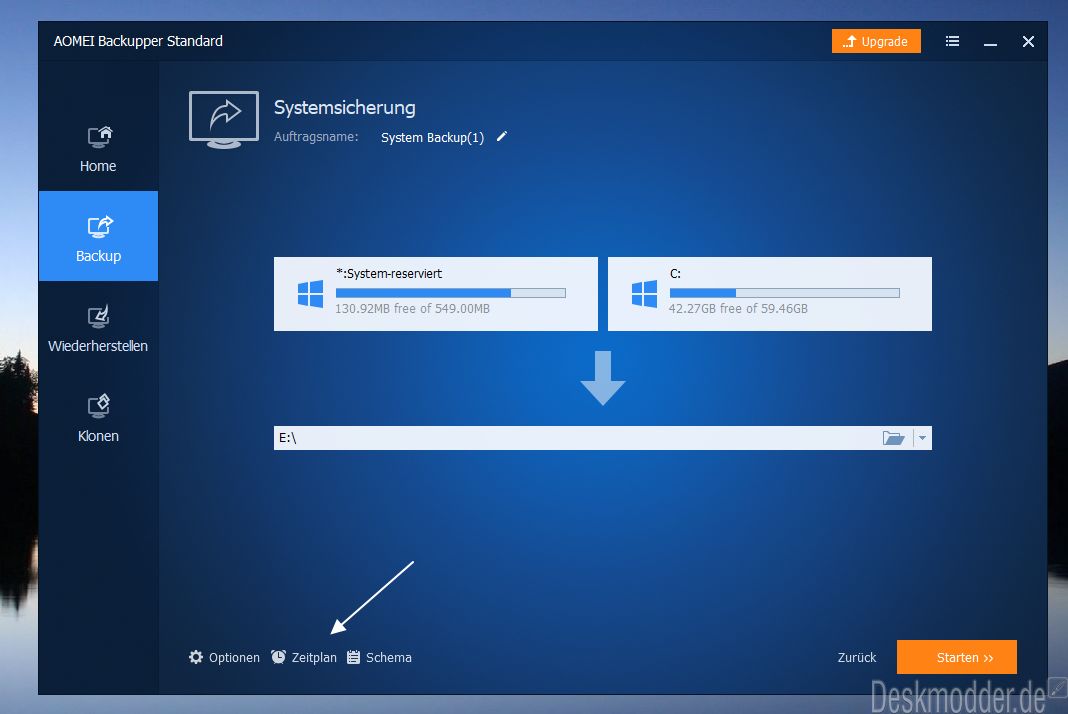The image size is (1068, 714).
Task: Minimize the AOMEI Backupper window
Action: (990, 42)
